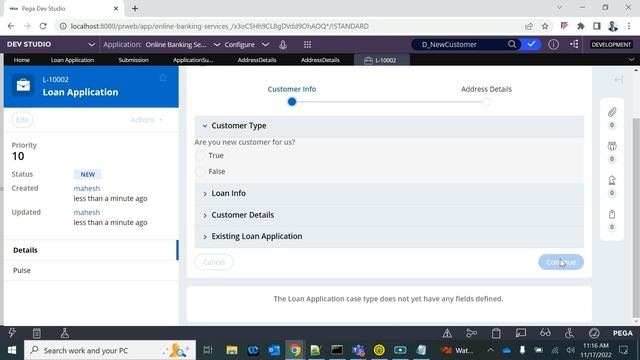Image resolution: width=640 pixels, height=360 pixels.
Task: Reload the page in the browser
Action: 43,26
